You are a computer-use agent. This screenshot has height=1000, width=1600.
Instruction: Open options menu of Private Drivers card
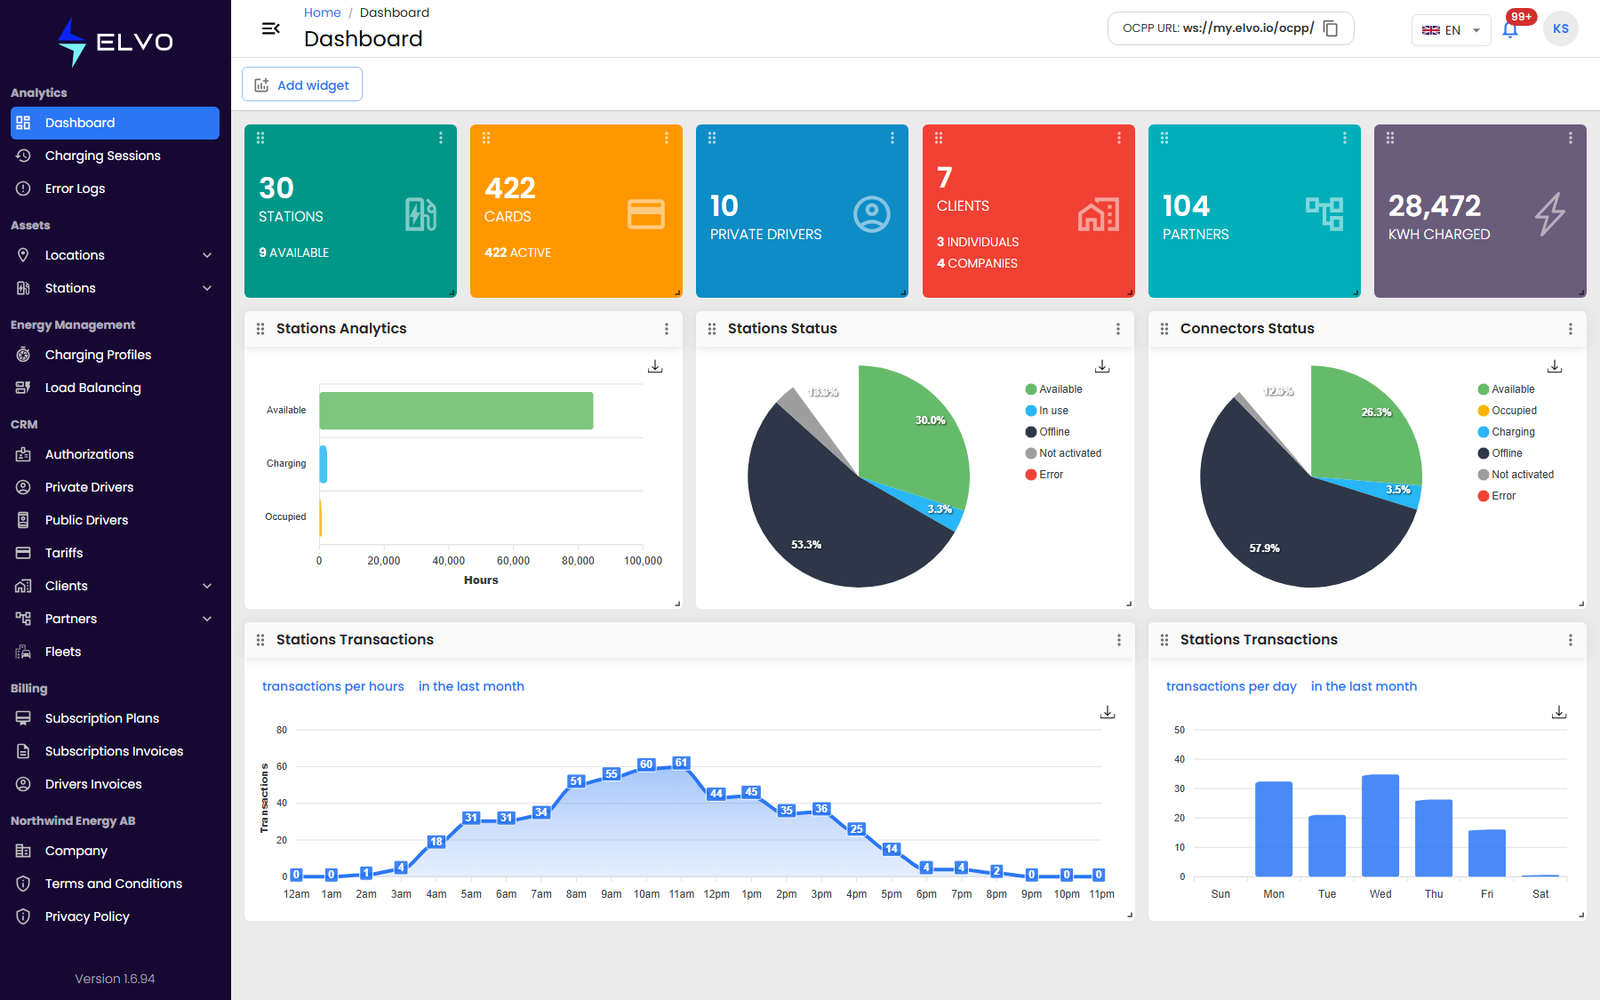(893, 138)
